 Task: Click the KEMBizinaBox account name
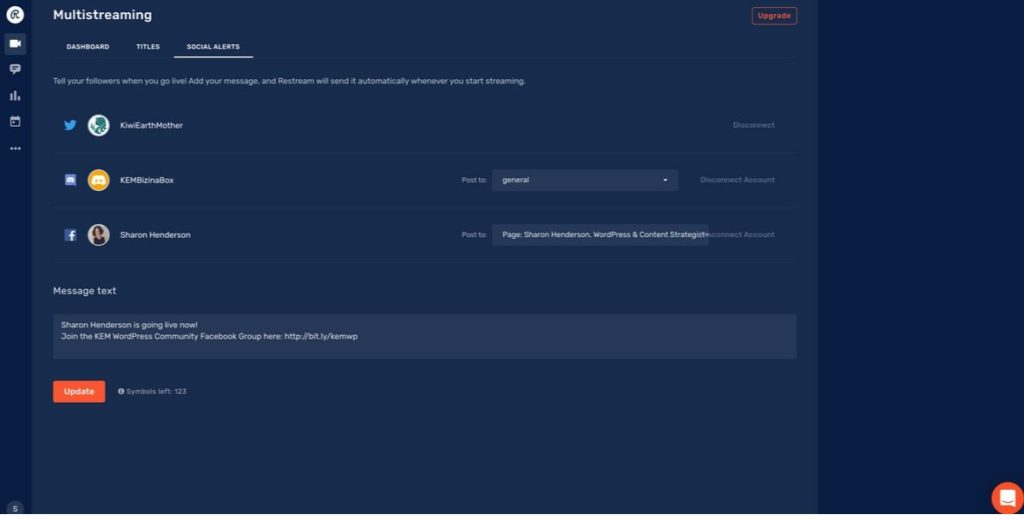point(147,180)
